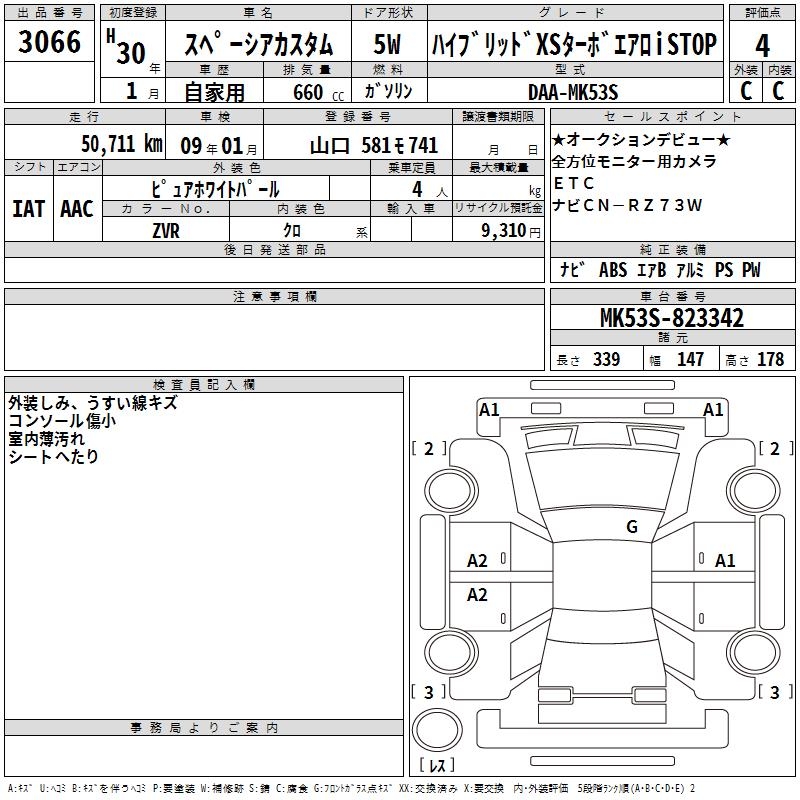The image size is (800, 800).
Task: Click the first registration year H30
Action: [x=126, y=48]
